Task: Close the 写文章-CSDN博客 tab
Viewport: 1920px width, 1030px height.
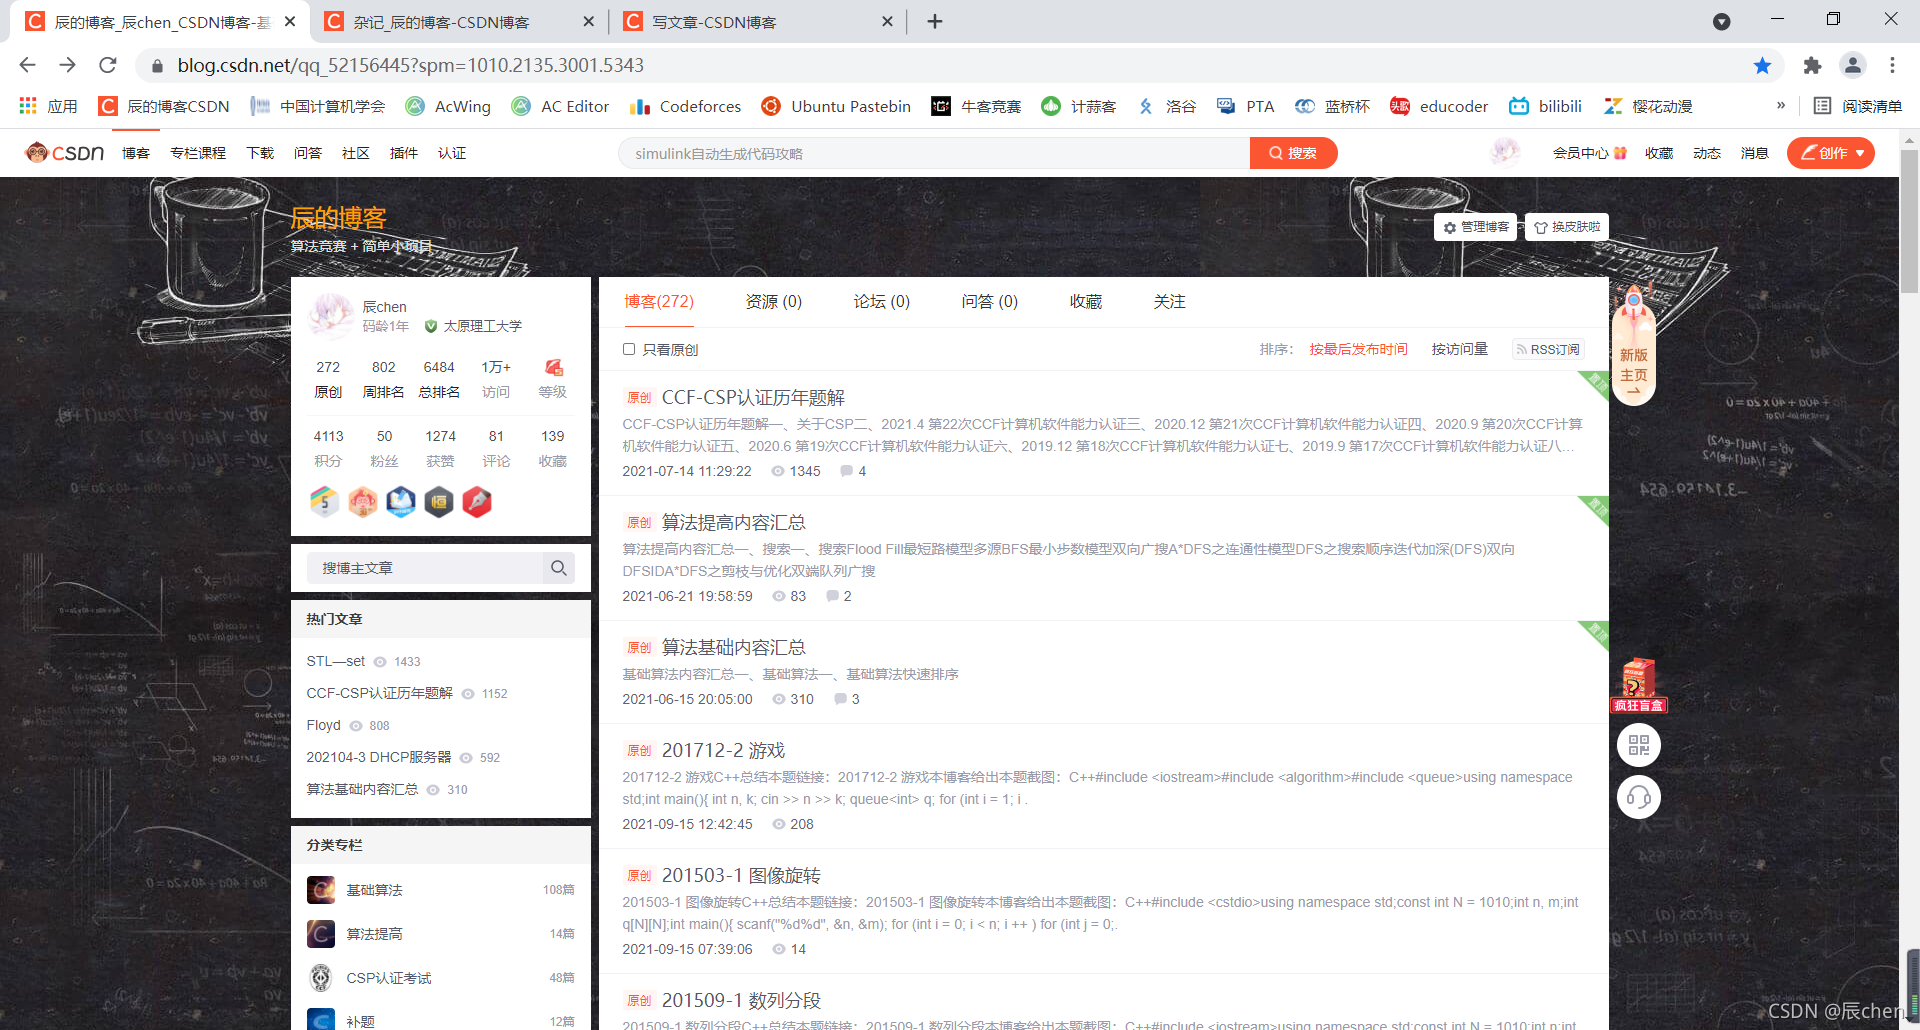Action: [x=887, y=21]
